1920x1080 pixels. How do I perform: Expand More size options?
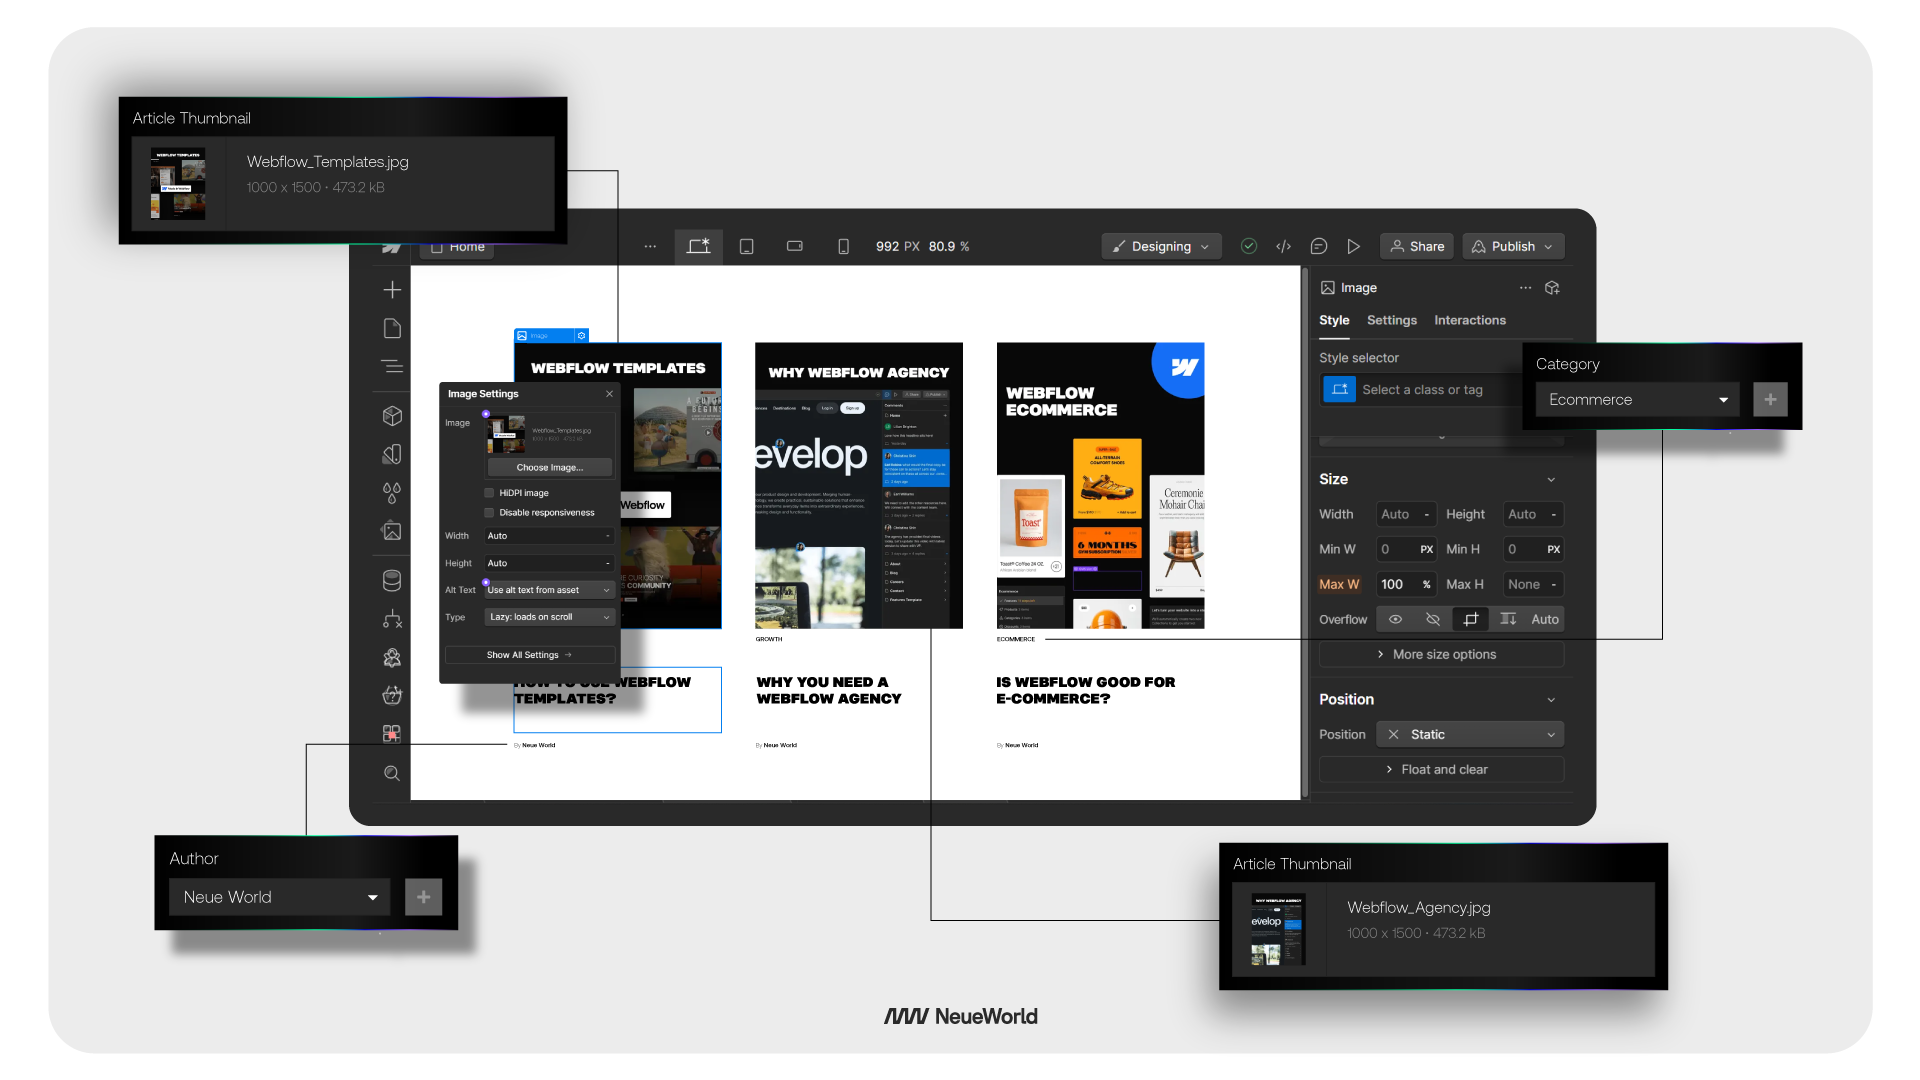coord(1441,654)
